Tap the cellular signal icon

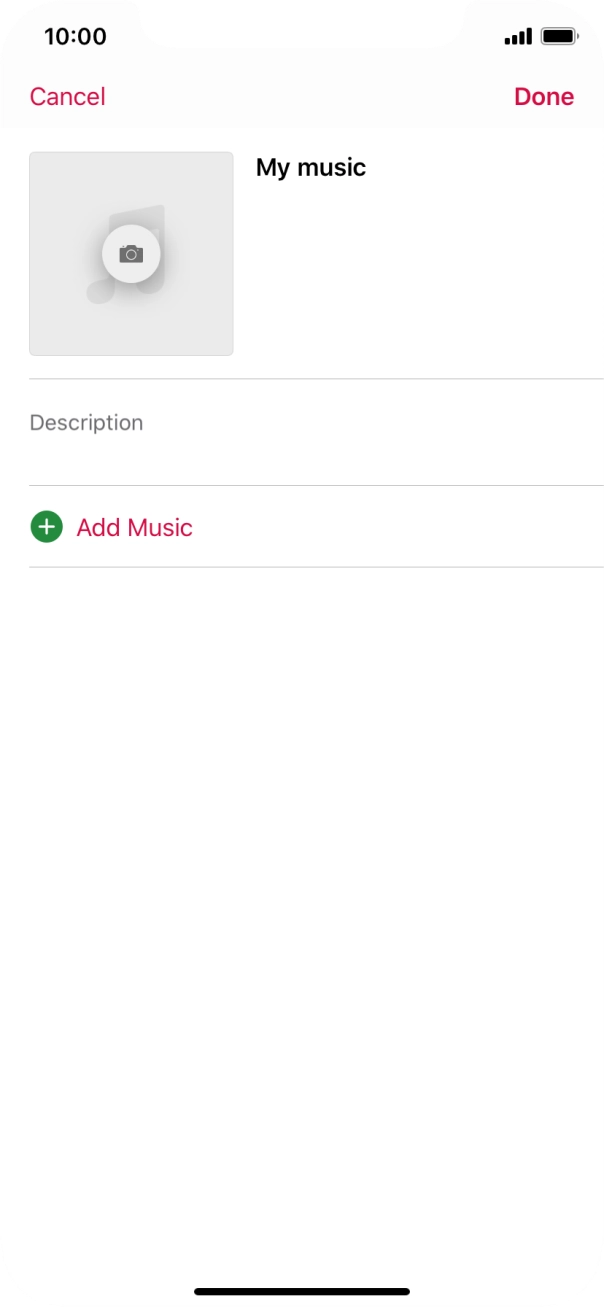coord(519,36)
